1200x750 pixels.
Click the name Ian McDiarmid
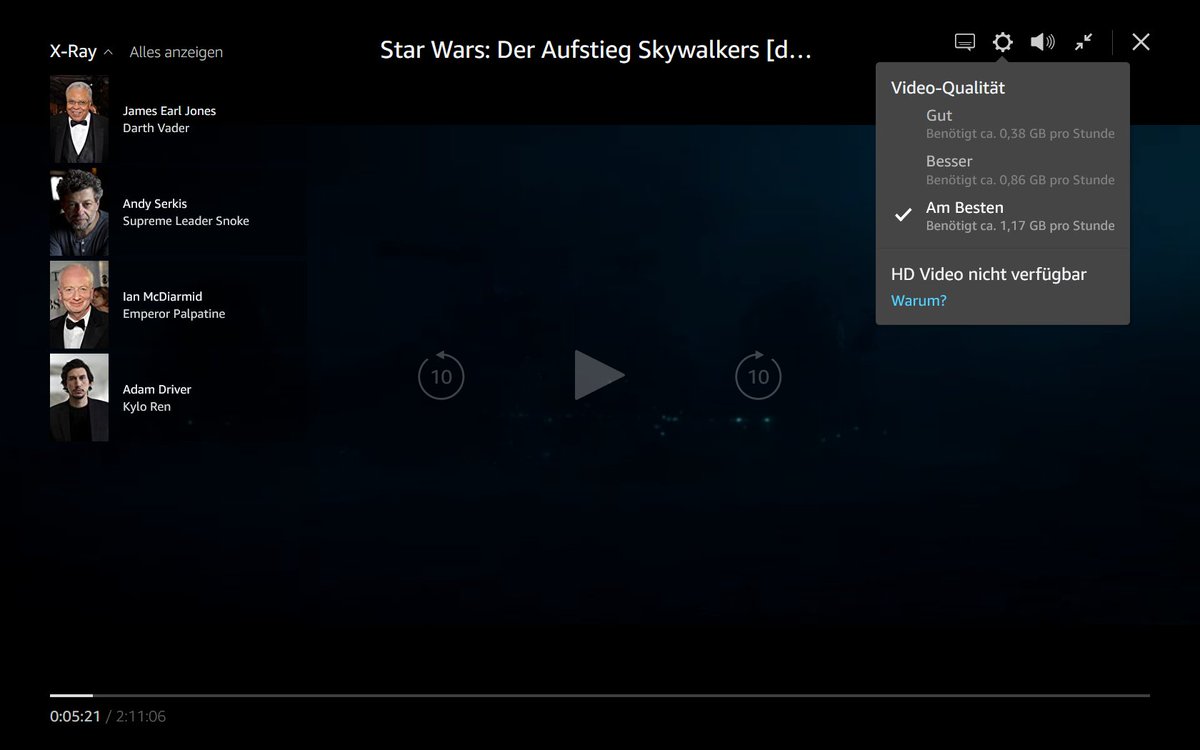point(163,297)
